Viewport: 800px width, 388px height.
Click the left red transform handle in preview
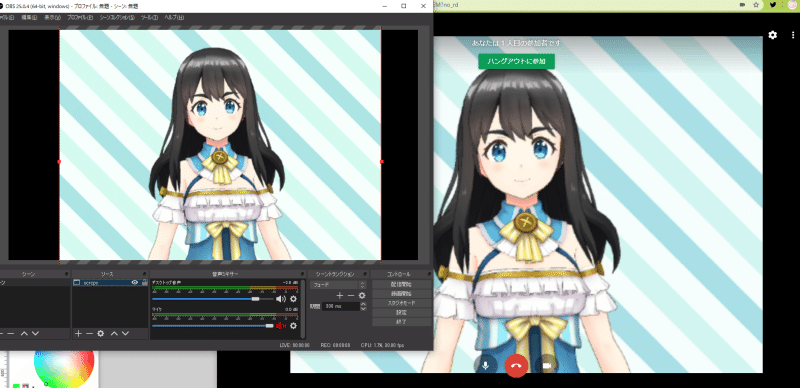(x=59, y=161)
